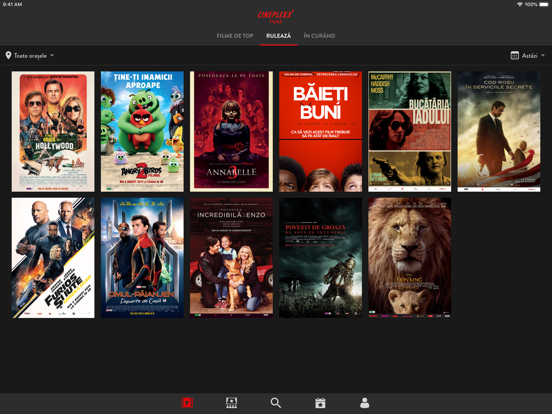Open the Once Upon a Time in Hollywood poster
Screen dimensions: 552x414
(53, 131)
